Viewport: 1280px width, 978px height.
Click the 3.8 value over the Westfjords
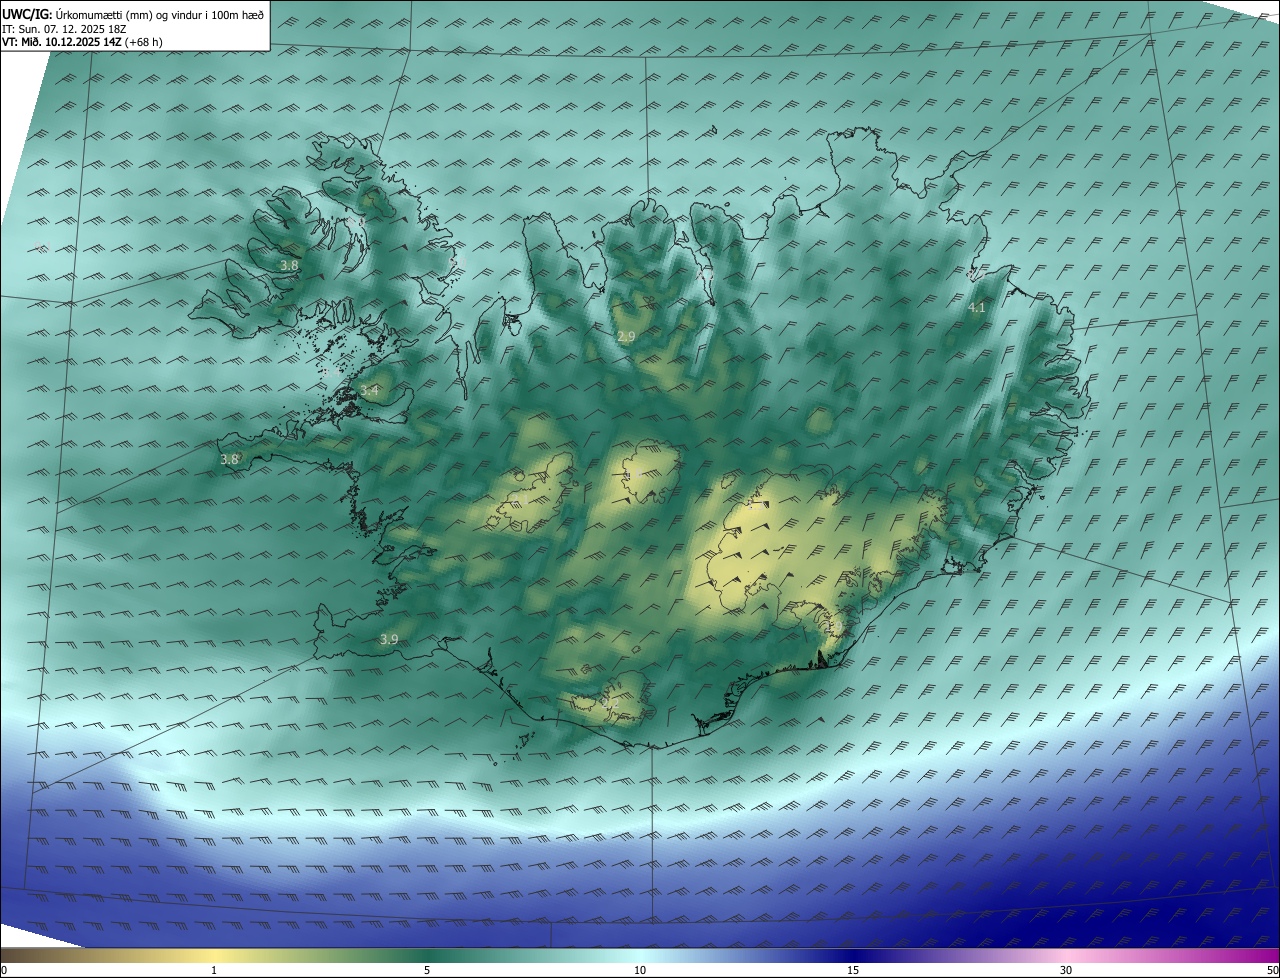point(289,265)
